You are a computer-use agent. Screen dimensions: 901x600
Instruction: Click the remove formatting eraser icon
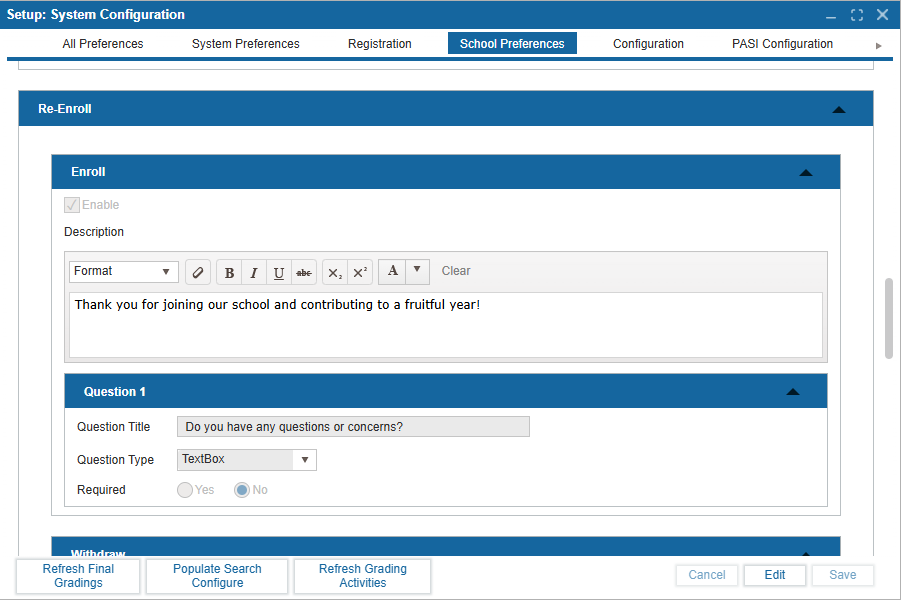(x=197, y=271)
